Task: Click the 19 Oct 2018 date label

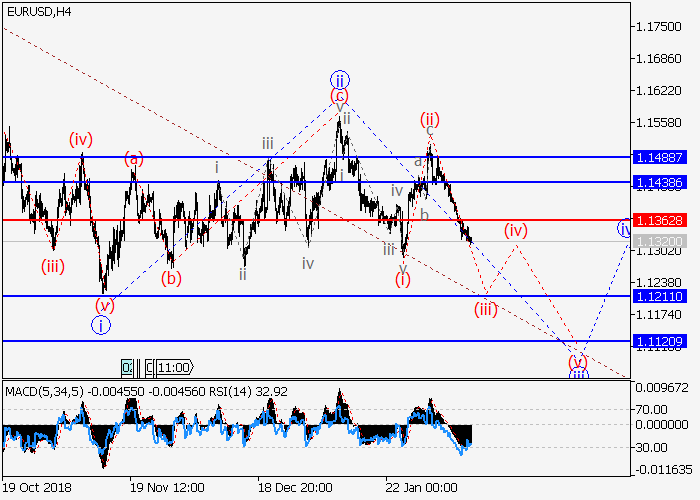Action: point(37,487)
